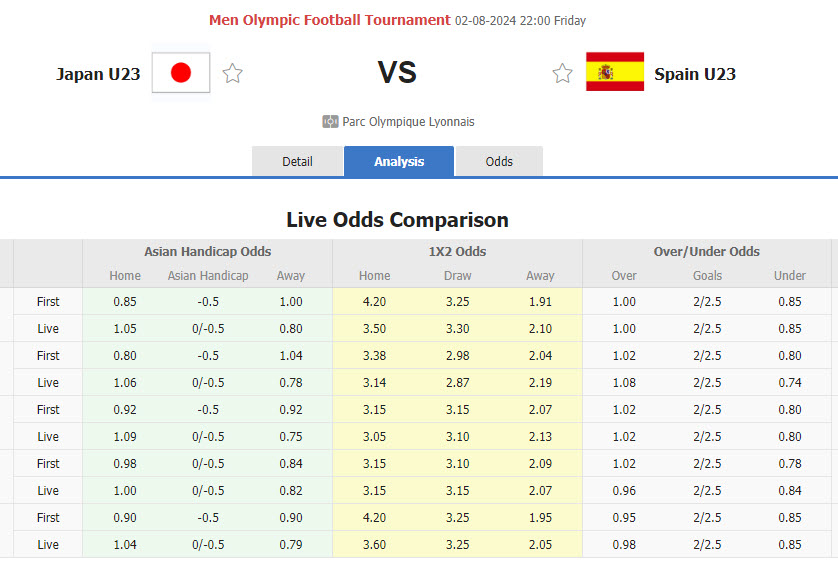Click the 1.91 away odds cell
Image resolution: width=838 pixels, height=561 pixels.
pyautogui.click(x=540, y=301)
